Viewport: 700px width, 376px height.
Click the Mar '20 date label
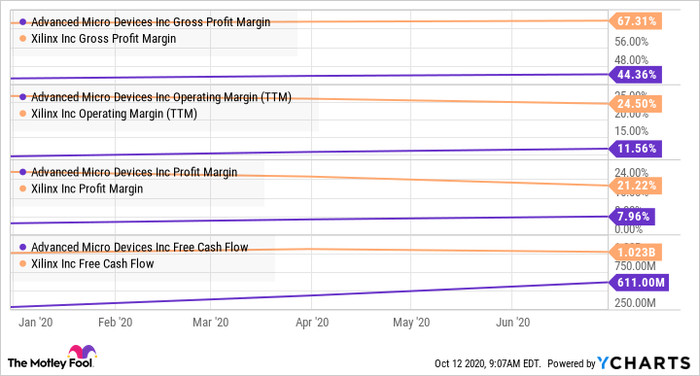pos(210,322)
